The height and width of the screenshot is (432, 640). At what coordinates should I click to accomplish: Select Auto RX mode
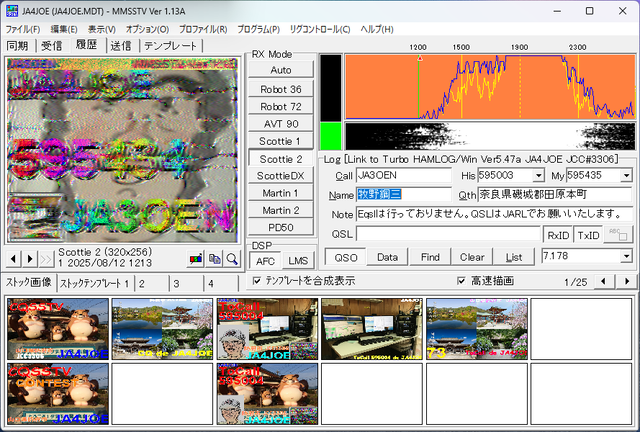(x=281, y=70)
